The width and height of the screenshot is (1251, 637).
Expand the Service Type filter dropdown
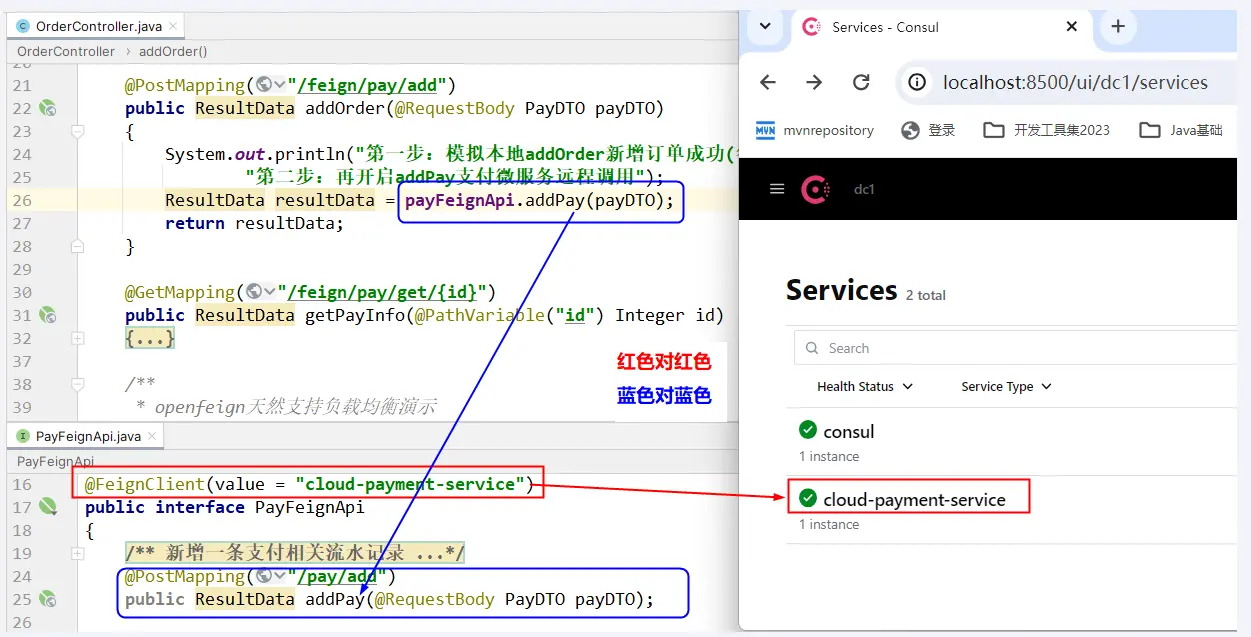point(1006,386)
